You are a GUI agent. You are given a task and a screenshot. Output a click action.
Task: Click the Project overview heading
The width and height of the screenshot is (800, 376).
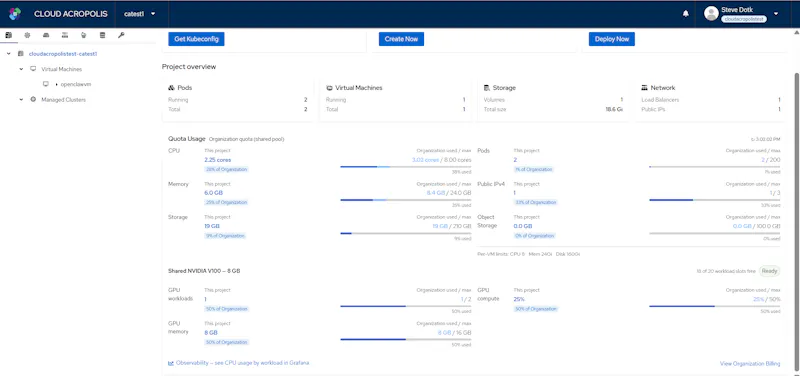click(x=189, y=67)
